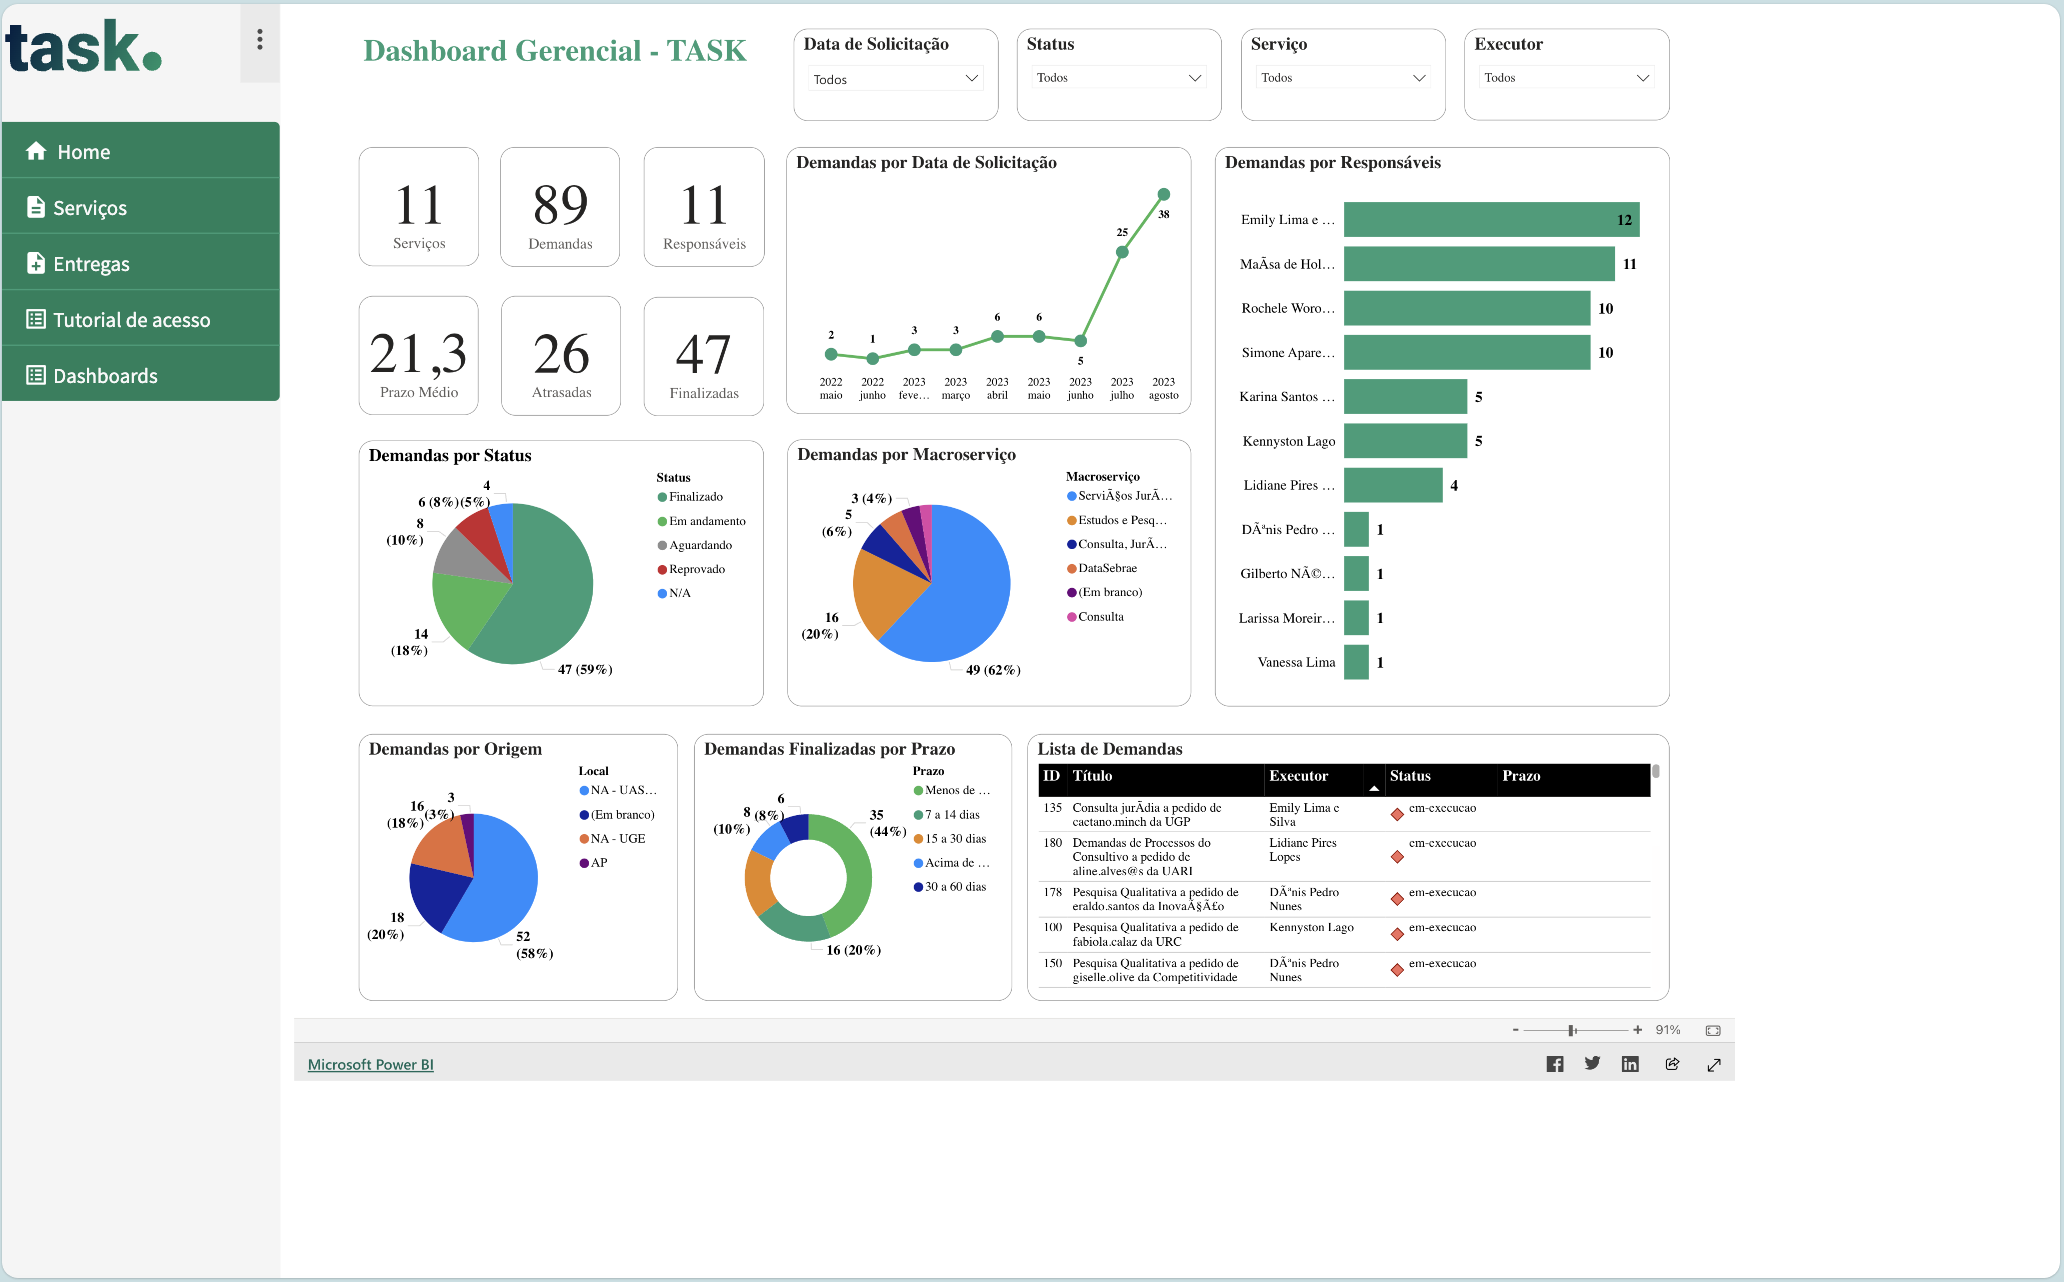
Task: Open Data de Solicitação dropdown
Action: 896,79
